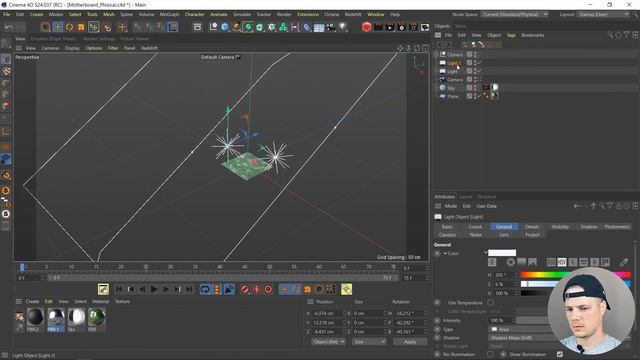
Task: Add a Cube primitive from the toolbar
Action: (225, 27)
